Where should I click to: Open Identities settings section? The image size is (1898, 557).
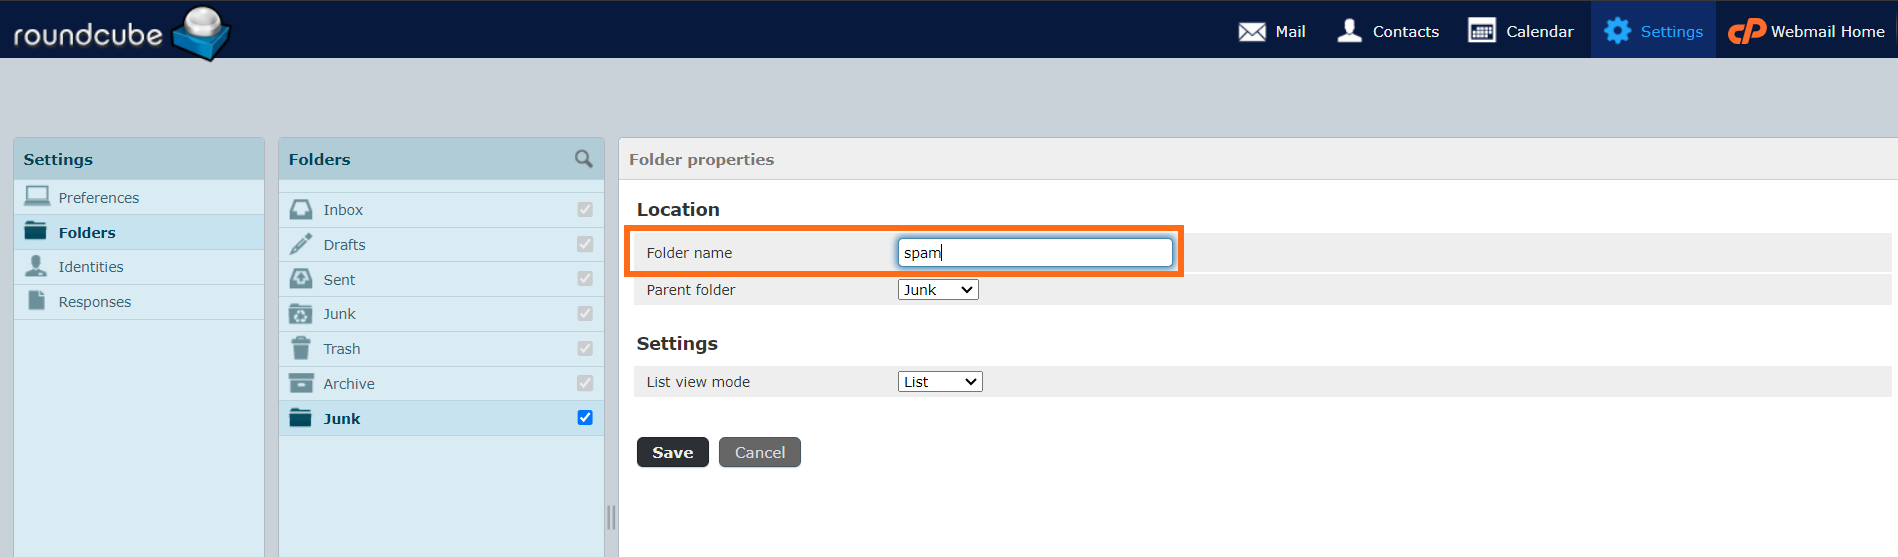(x=139, y=267)
